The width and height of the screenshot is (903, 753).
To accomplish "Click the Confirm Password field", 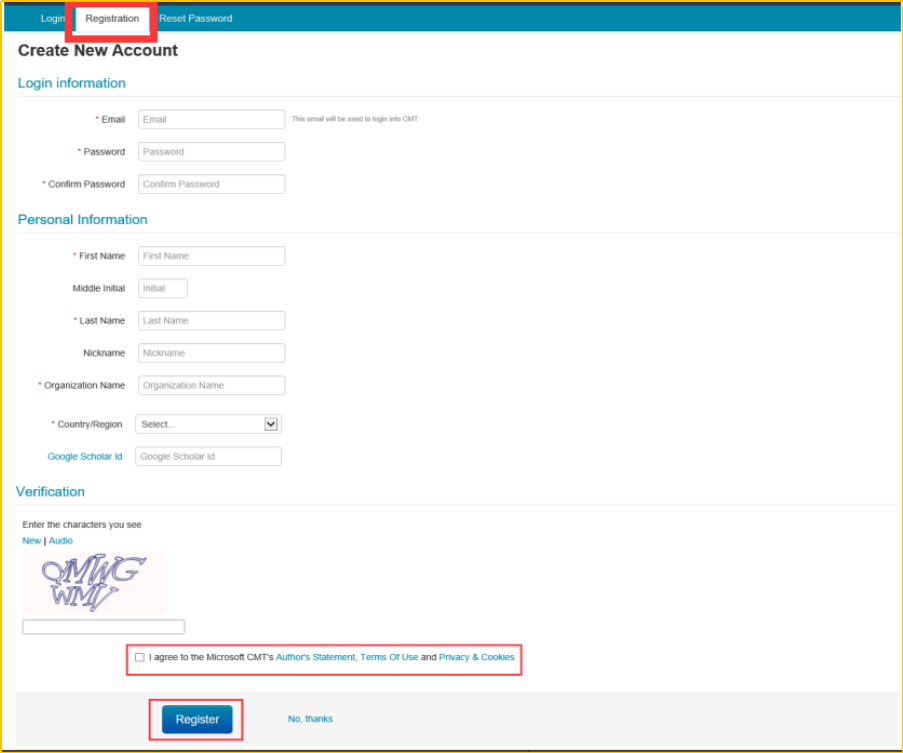I will [x=211, y=184].
